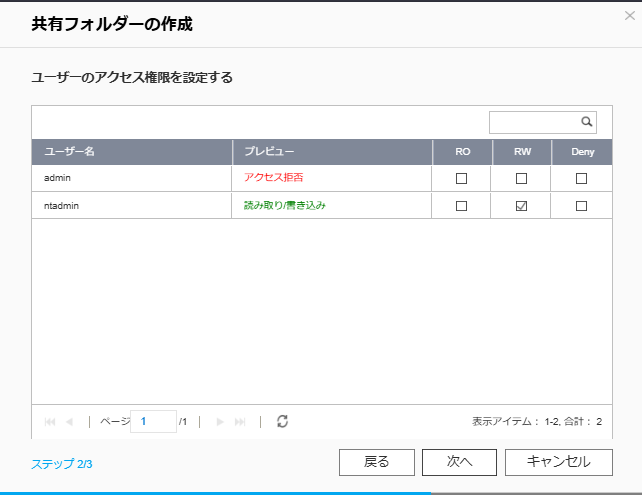This screenshot has width=642, height=495.
Task: Check Deny checkbox for admin
Action: click(581, 179)
